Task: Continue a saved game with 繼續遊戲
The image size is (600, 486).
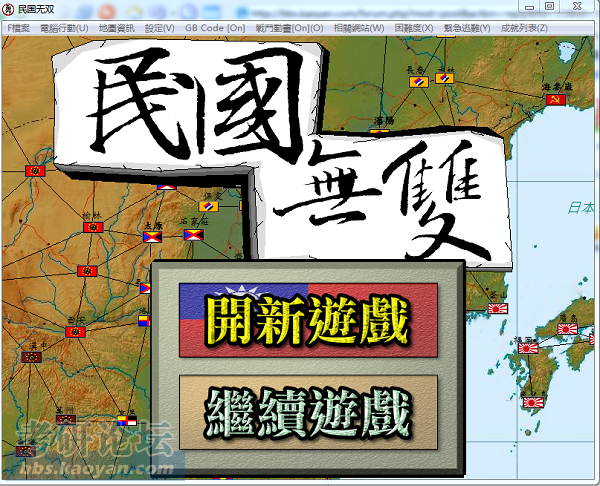Action: click(x=308, y=412)
